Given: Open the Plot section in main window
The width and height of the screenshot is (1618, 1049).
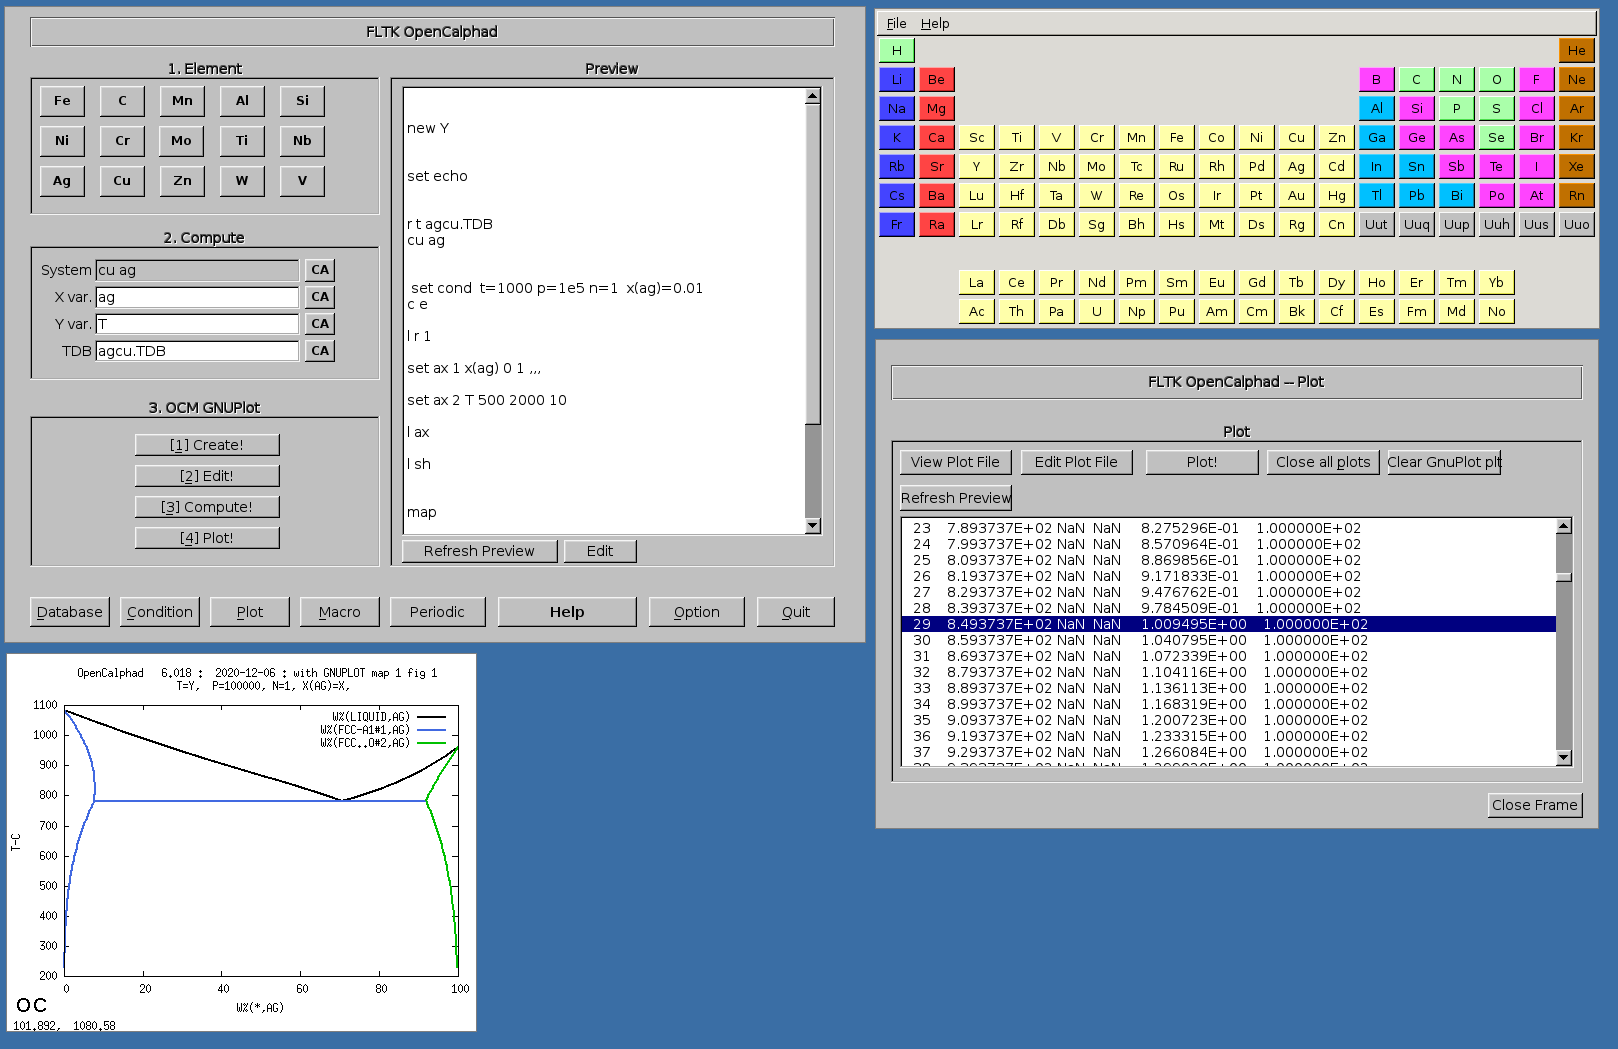Looking at the screenshot, I should (x=250, y=612).
